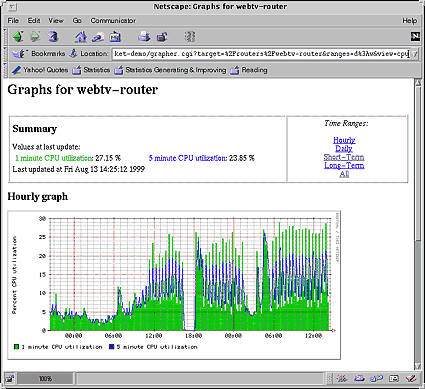
Task: Open the Yahoo! Quotes bookmark
Action: click(x=40, y=70)
